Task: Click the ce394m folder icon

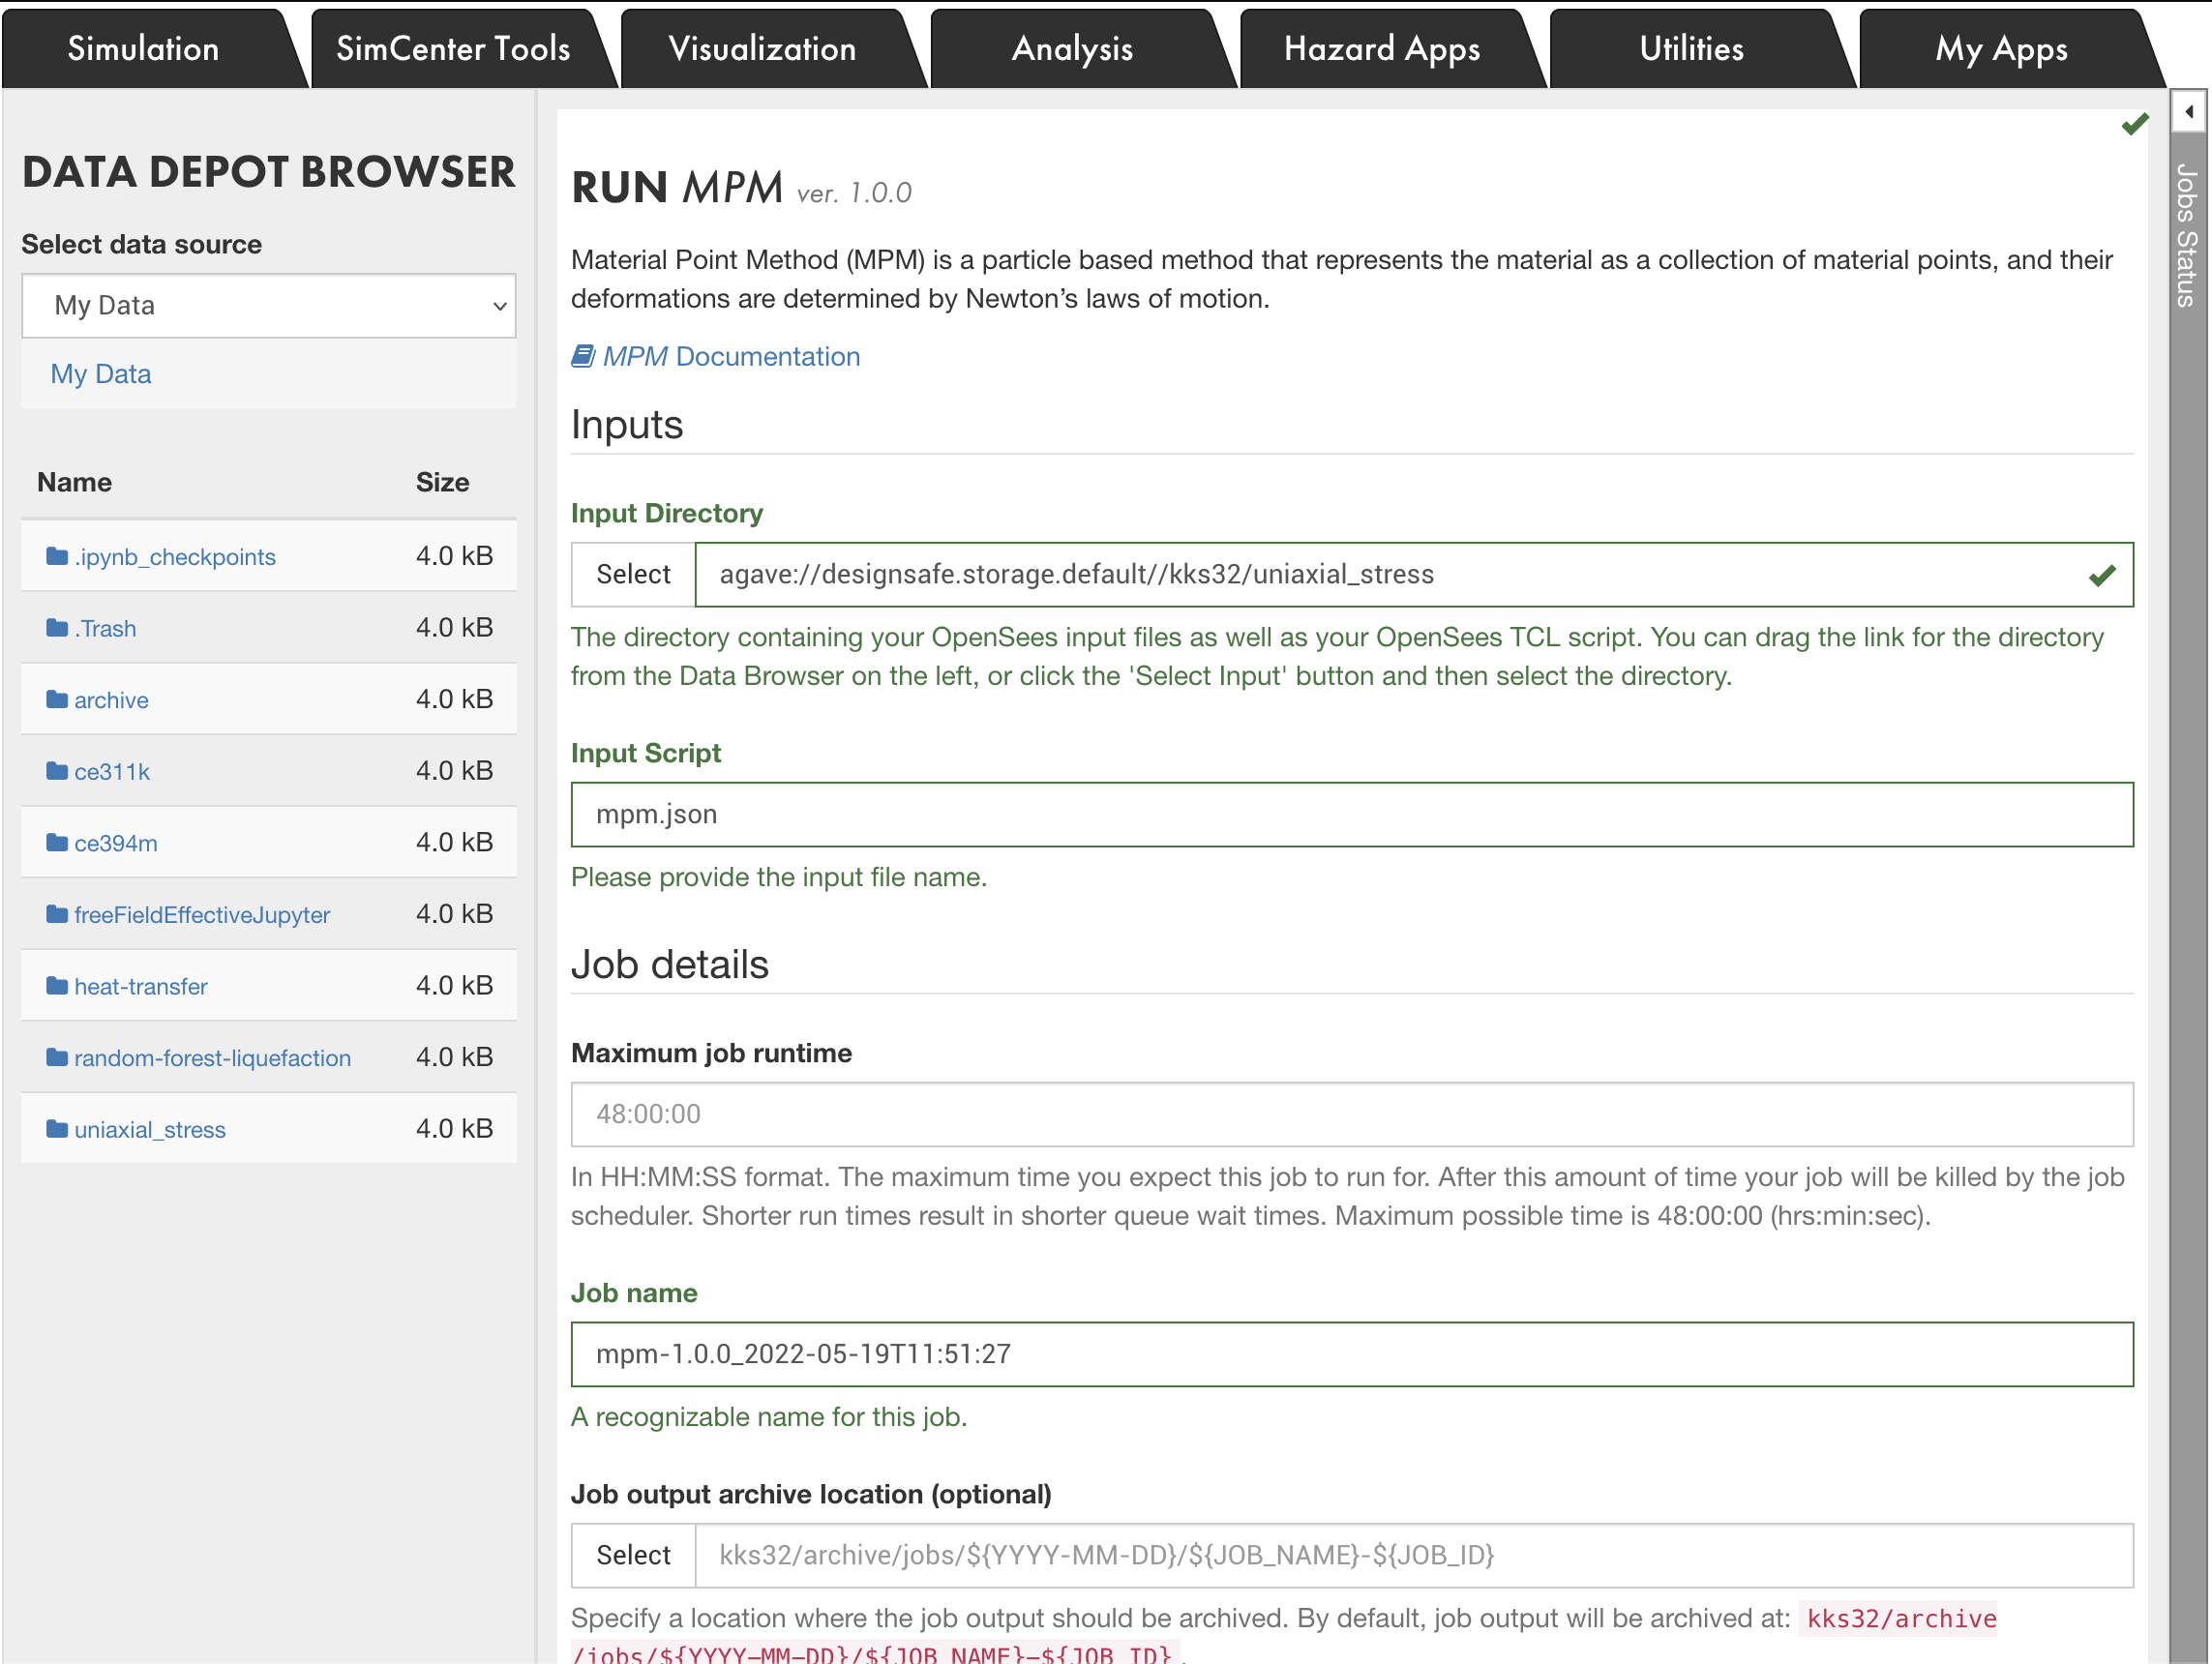Action: [x=57, y=843]
